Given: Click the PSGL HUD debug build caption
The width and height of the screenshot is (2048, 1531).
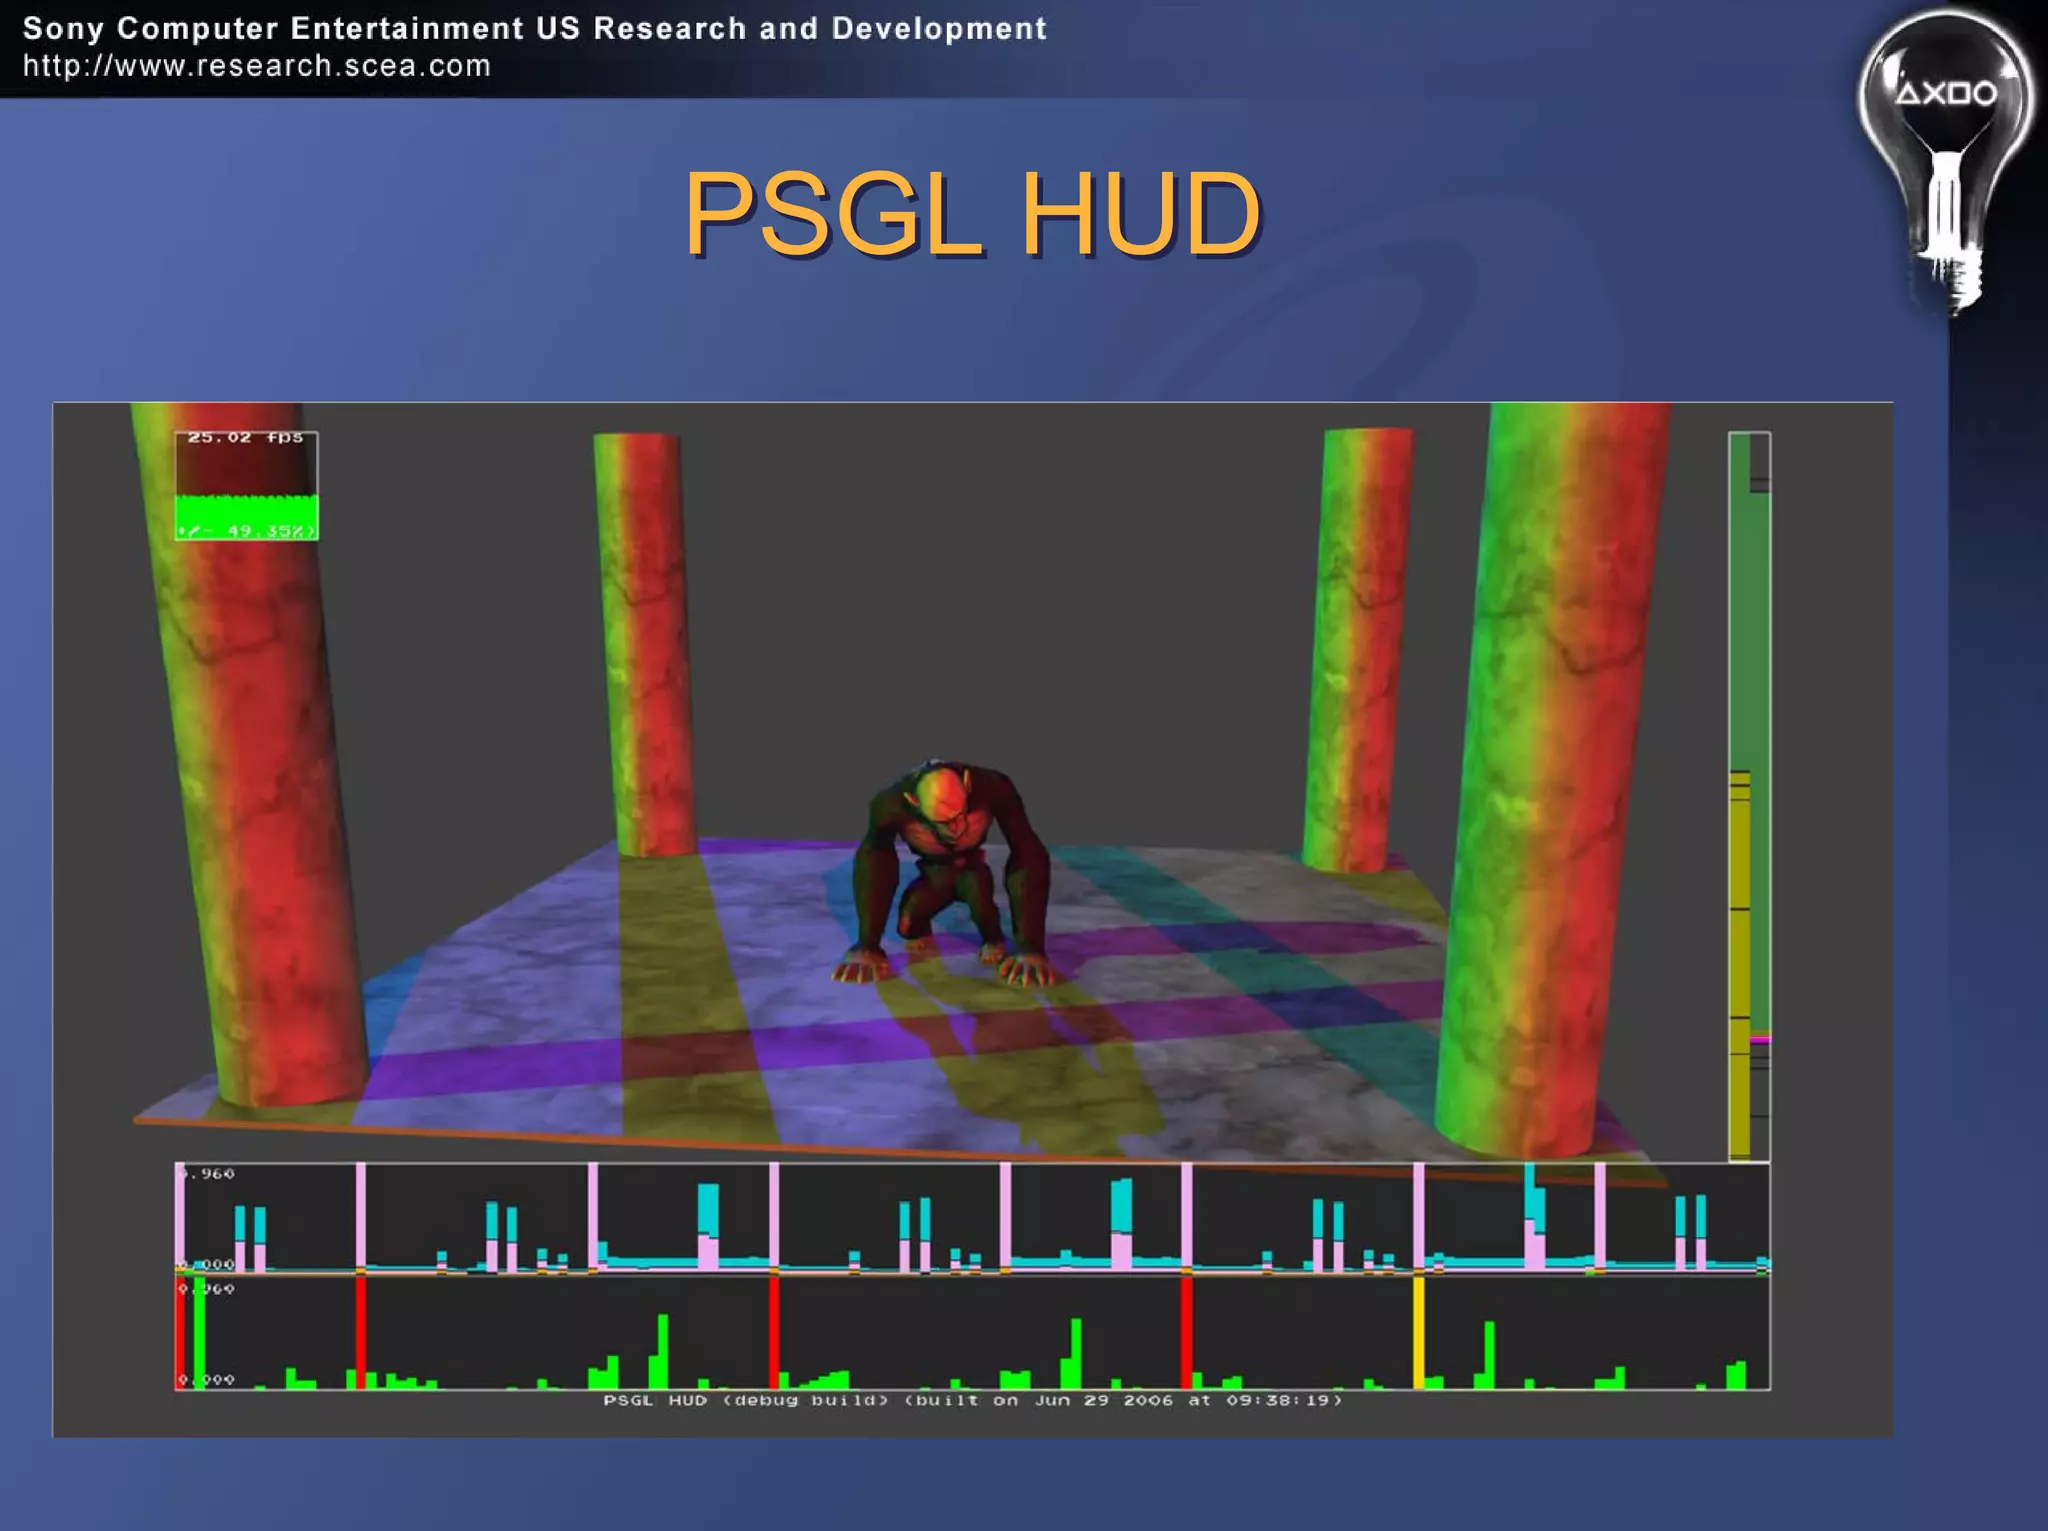Looking at the screenshot, I should click(x=972, y=1400).
